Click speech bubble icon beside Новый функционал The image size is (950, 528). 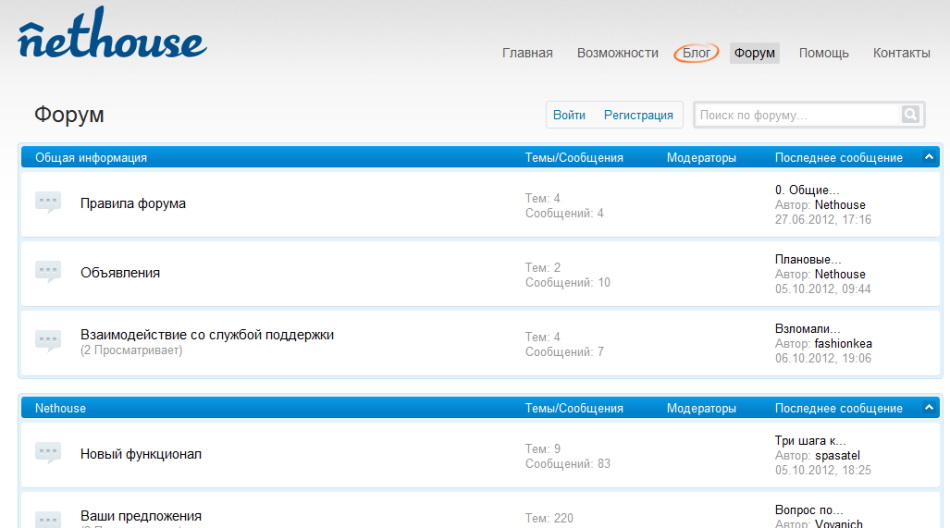(48, 453)
